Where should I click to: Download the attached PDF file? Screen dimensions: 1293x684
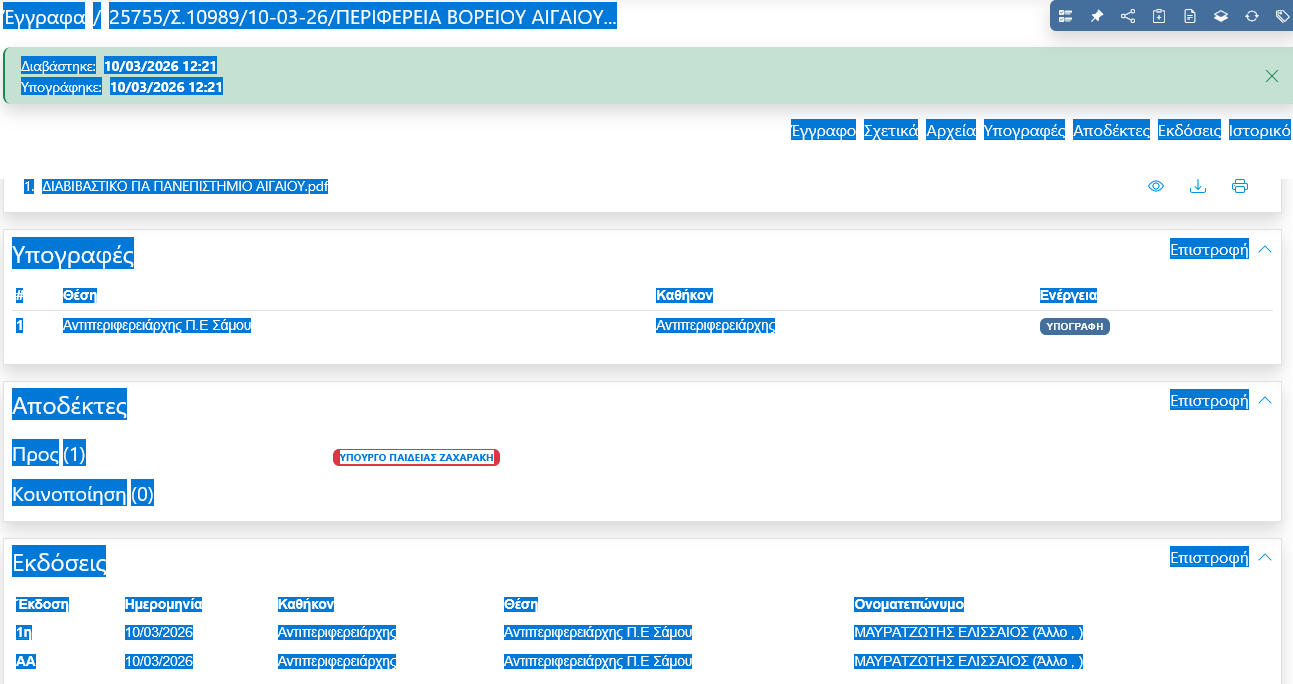pyautogui.click(x=1198, y=186)
